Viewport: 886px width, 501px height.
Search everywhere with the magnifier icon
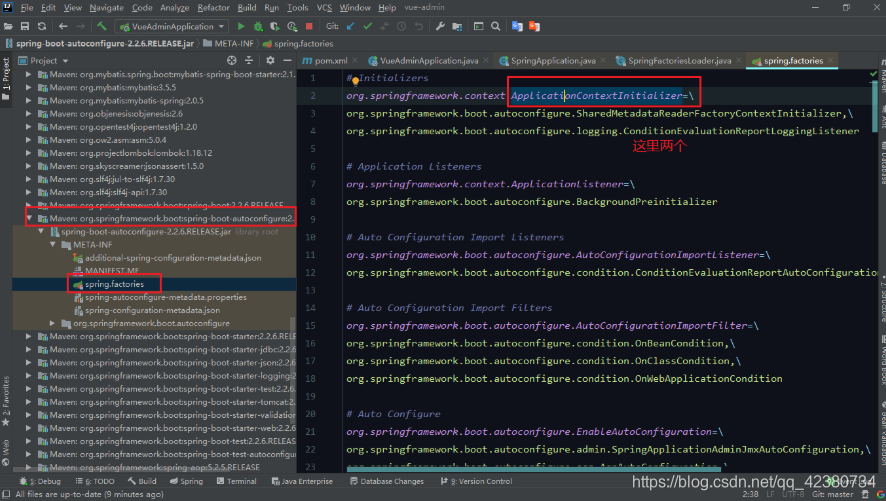tap(496, 27)
